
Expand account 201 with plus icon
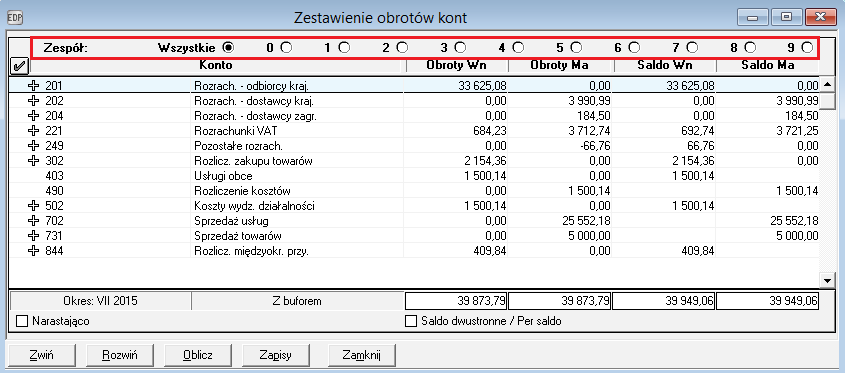pyautogui.click(x=33, y=85)
